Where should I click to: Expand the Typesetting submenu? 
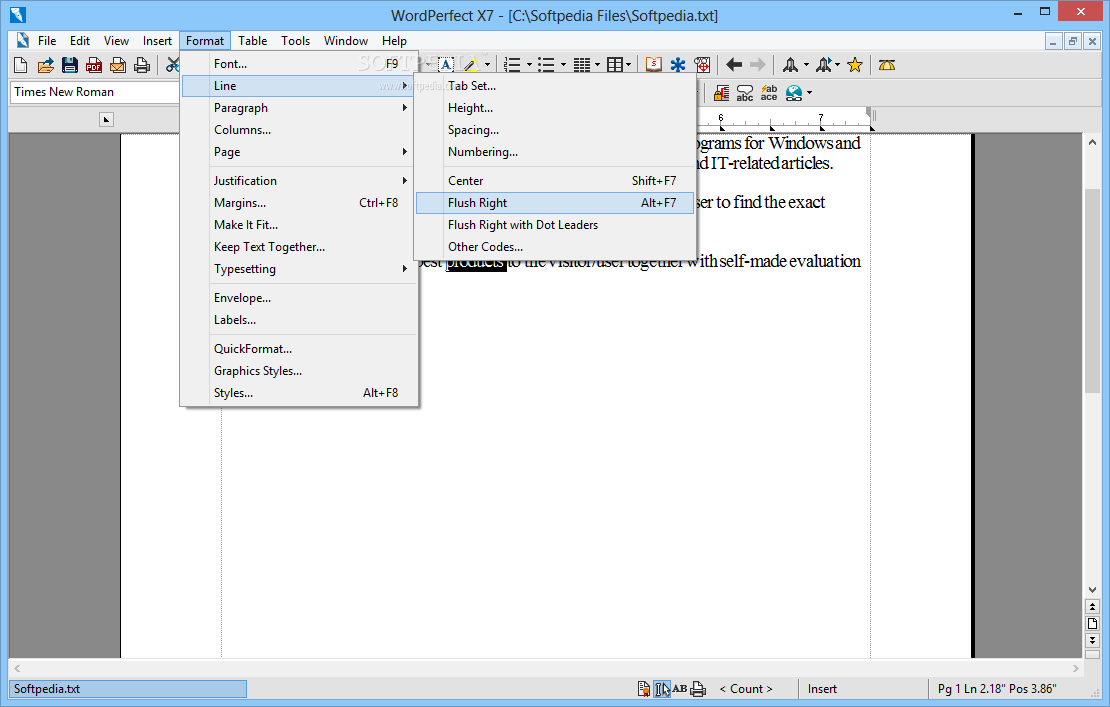299,269
